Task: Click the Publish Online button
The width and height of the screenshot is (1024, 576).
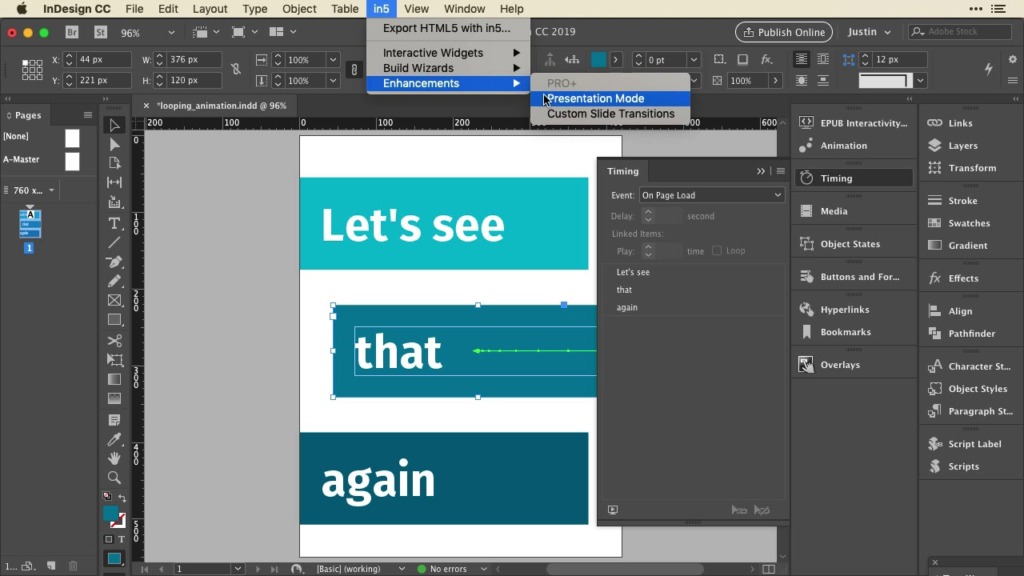Action: (784, 32)
